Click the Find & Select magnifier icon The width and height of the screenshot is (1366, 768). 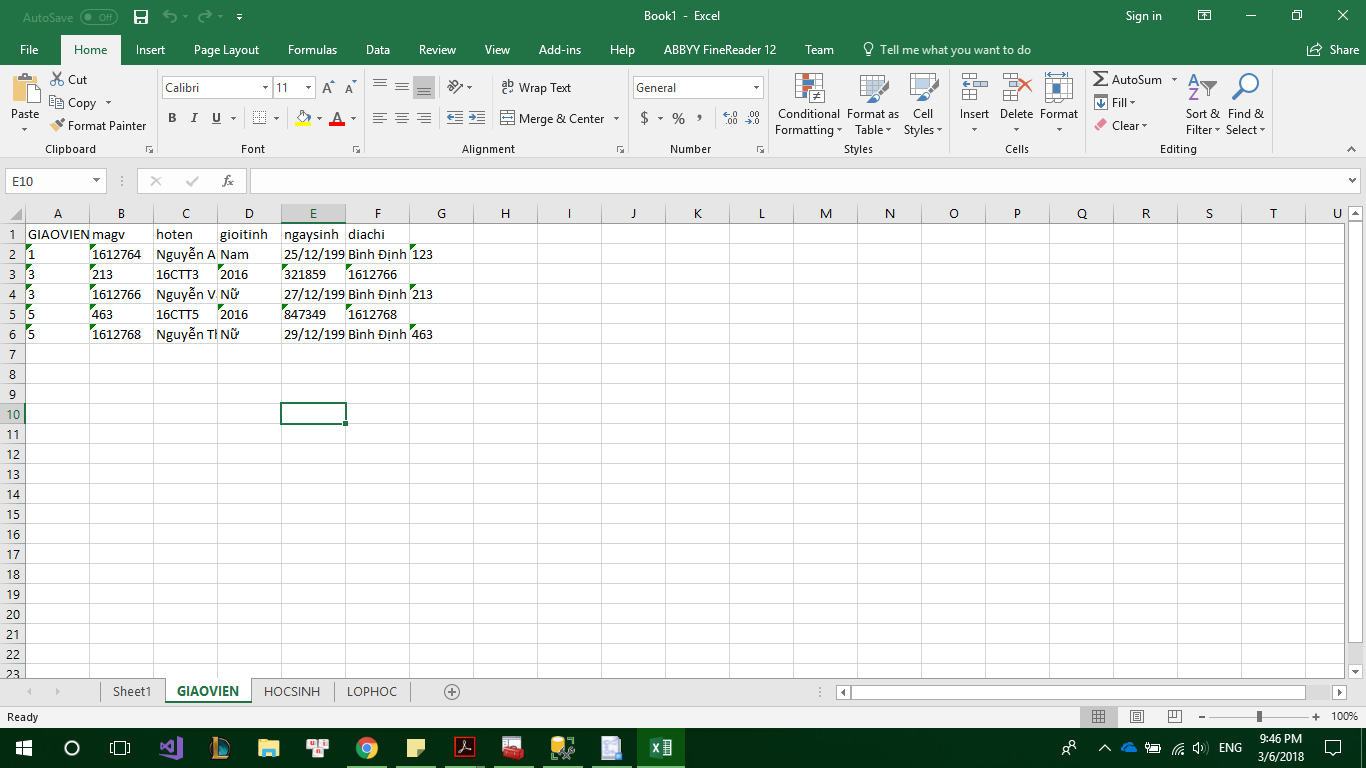pos(1245,89)
